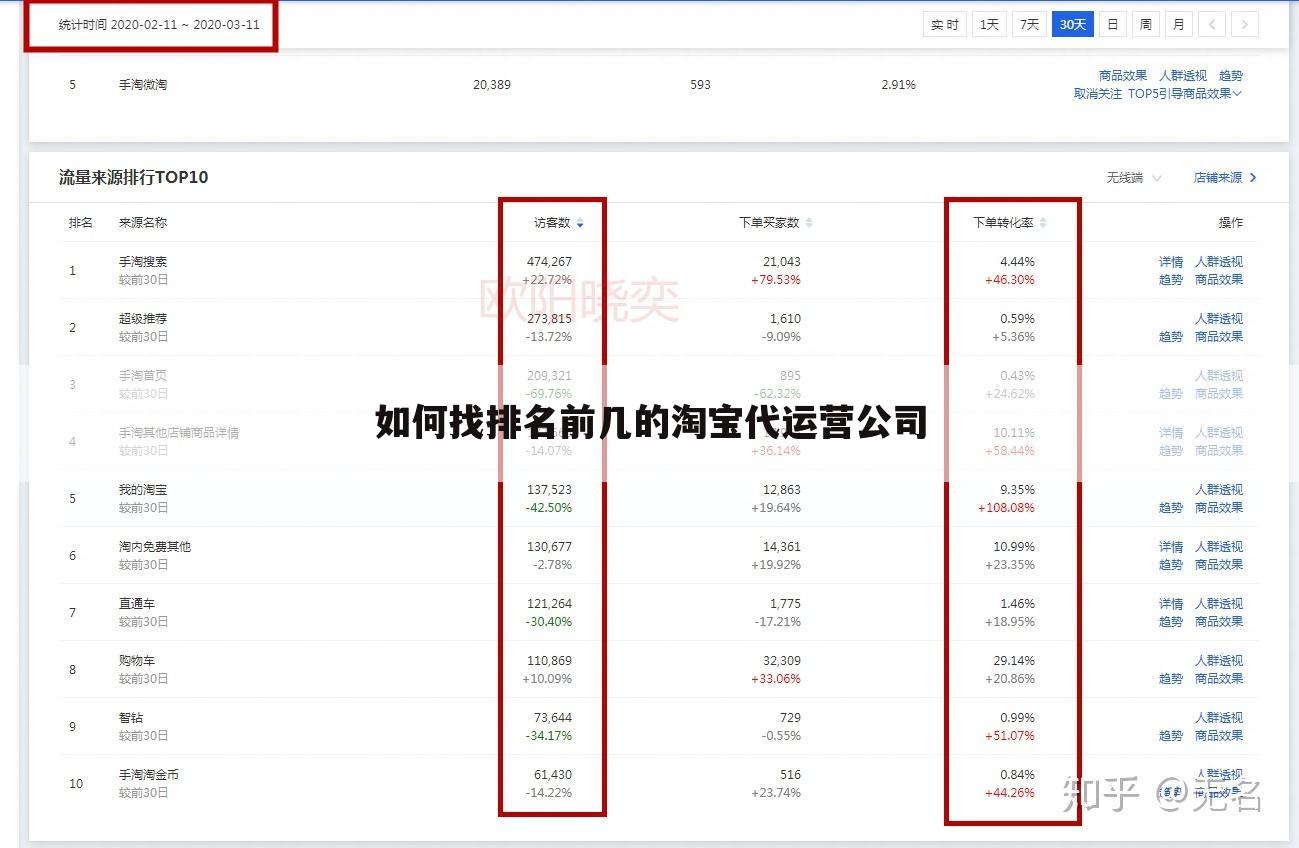The width and height of the screenshot is (1299, 848).
Task: Click the 购物车 source name
Action: pos(137,661)
